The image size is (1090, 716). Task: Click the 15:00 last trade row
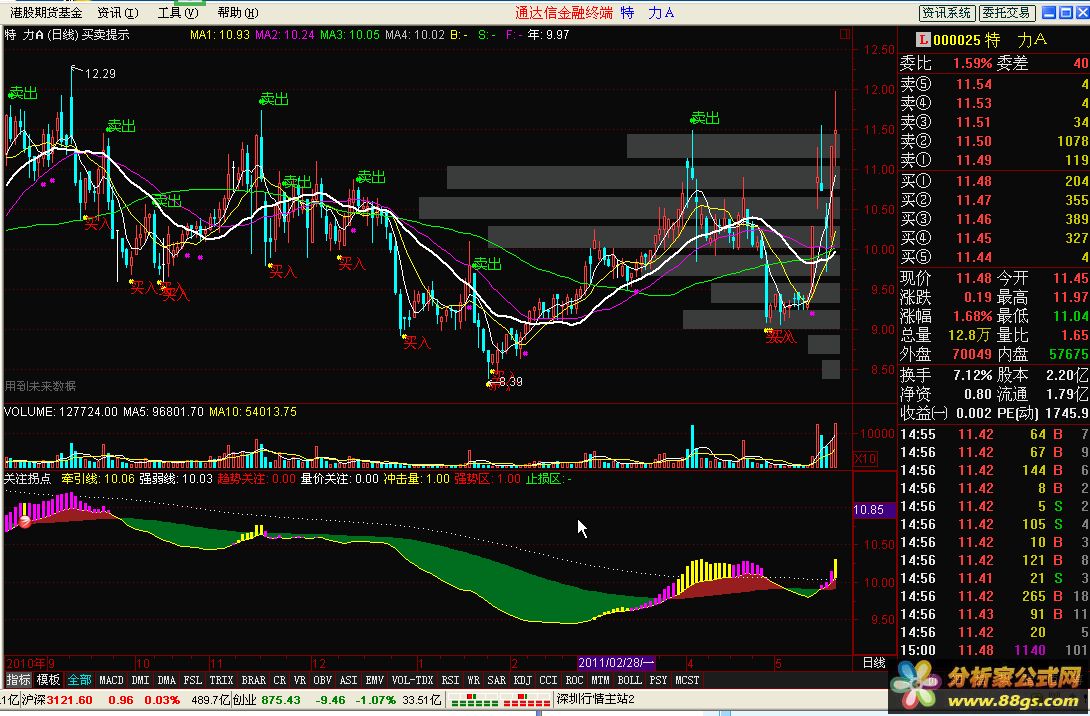(993, 651)
